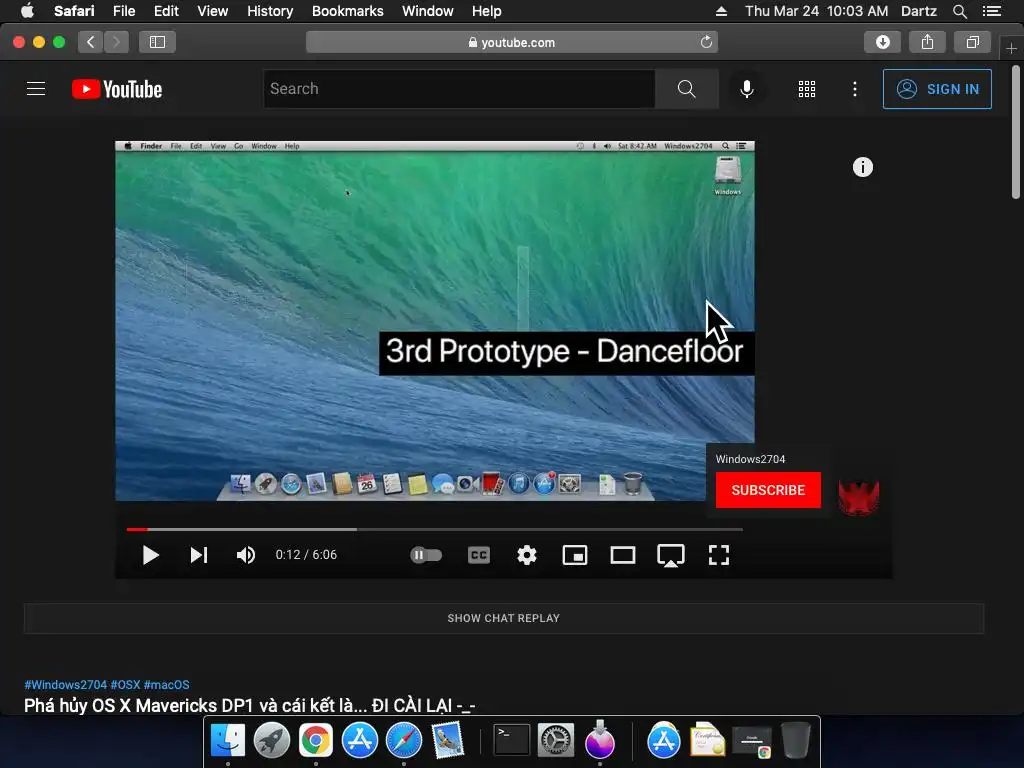Toggle the autoplay switch
1024x768 pixels.
[x=426, y=555]
